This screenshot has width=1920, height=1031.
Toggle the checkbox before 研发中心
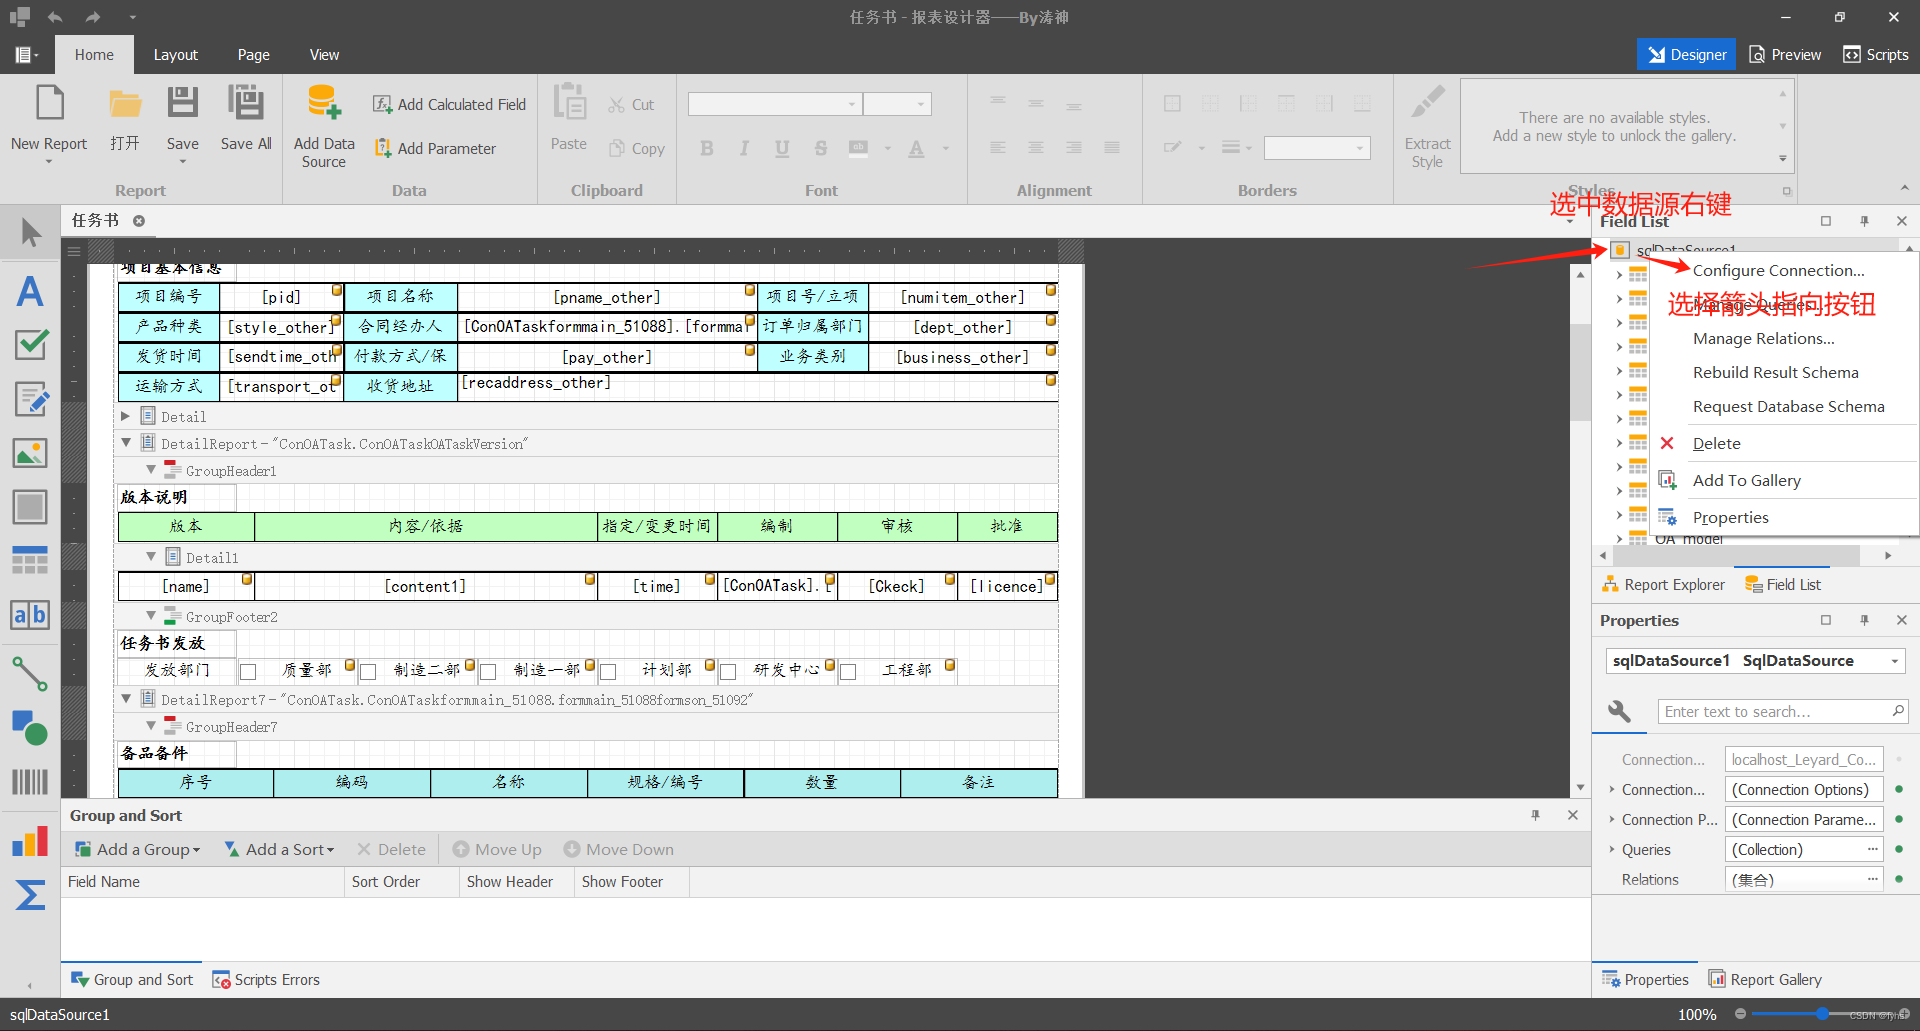pyautogui.click(x=728, y=672)
